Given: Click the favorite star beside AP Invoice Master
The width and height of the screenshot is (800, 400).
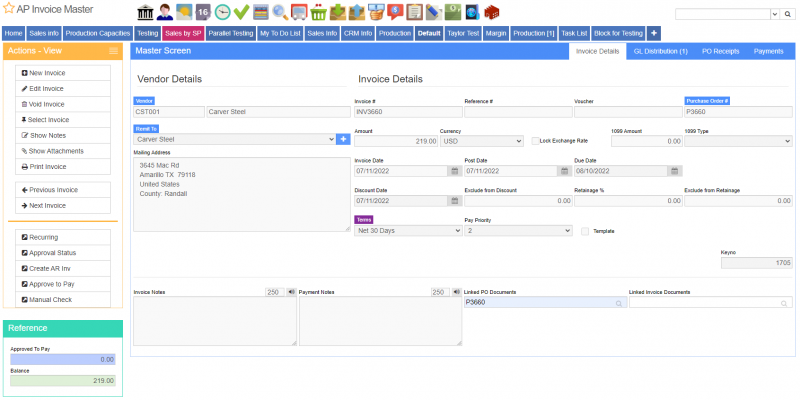Looking at the screenshot, I should pyautogui.click(x=8, y=9).
